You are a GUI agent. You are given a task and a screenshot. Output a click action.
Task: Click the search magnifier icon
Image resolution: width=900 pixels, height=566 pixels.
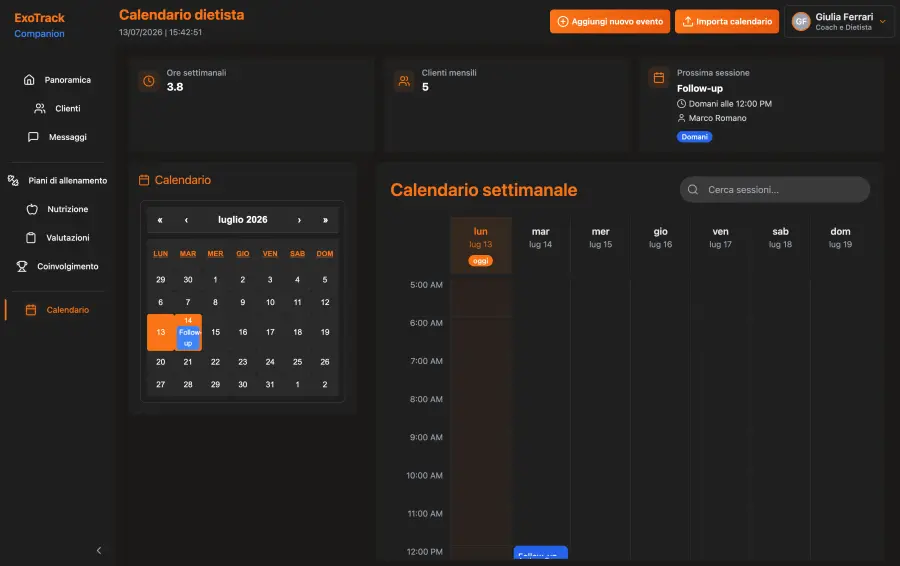tap(693, 189)
